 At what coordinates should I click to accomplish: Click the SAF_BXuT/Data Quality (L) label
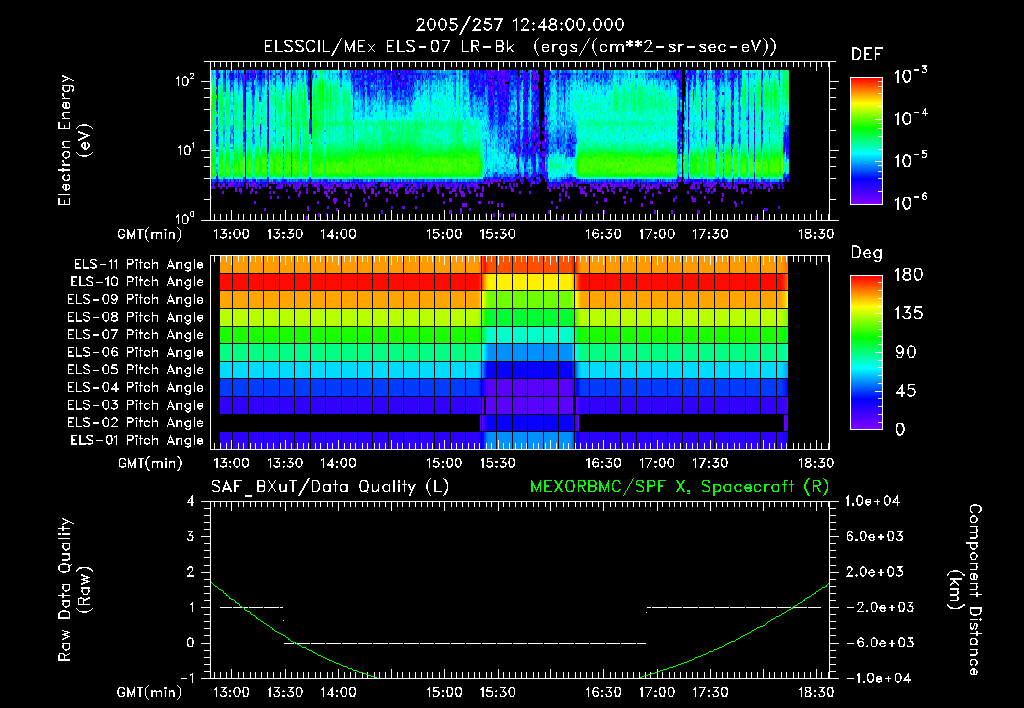330,487
